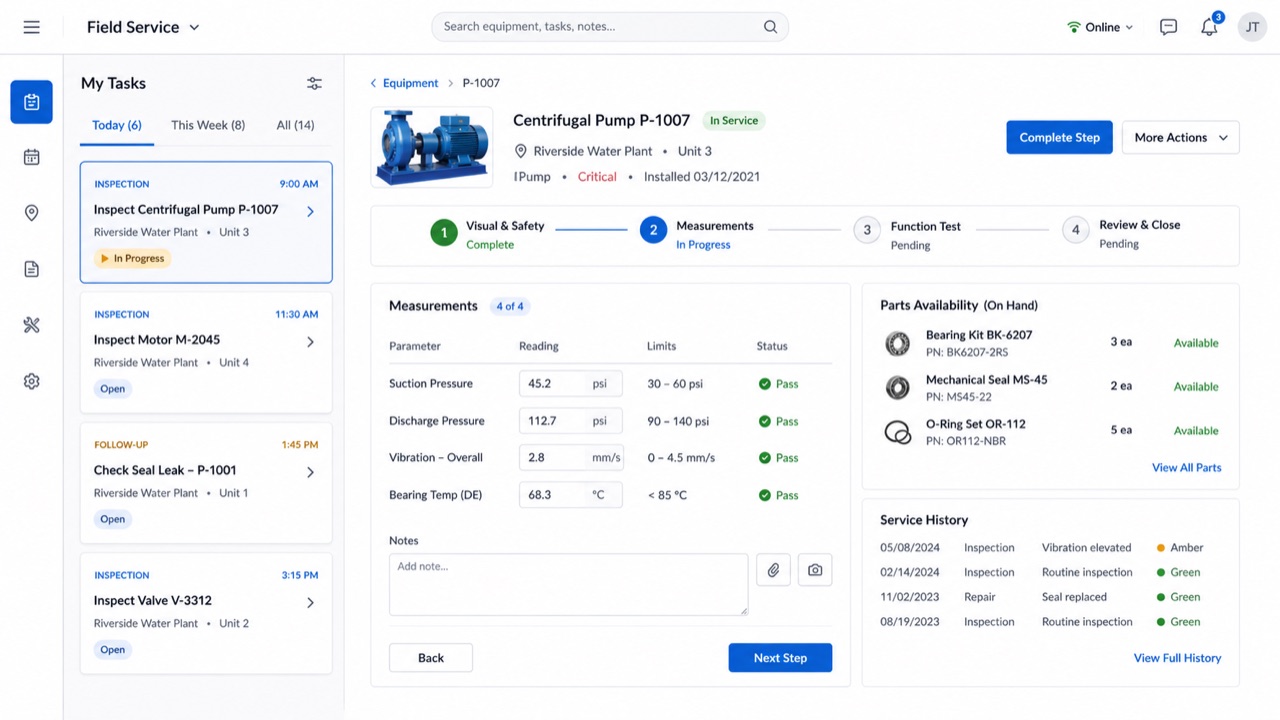Open Inspect Valve V-3312 task chevron
1280x720 pixels.
tap(310, 603)
